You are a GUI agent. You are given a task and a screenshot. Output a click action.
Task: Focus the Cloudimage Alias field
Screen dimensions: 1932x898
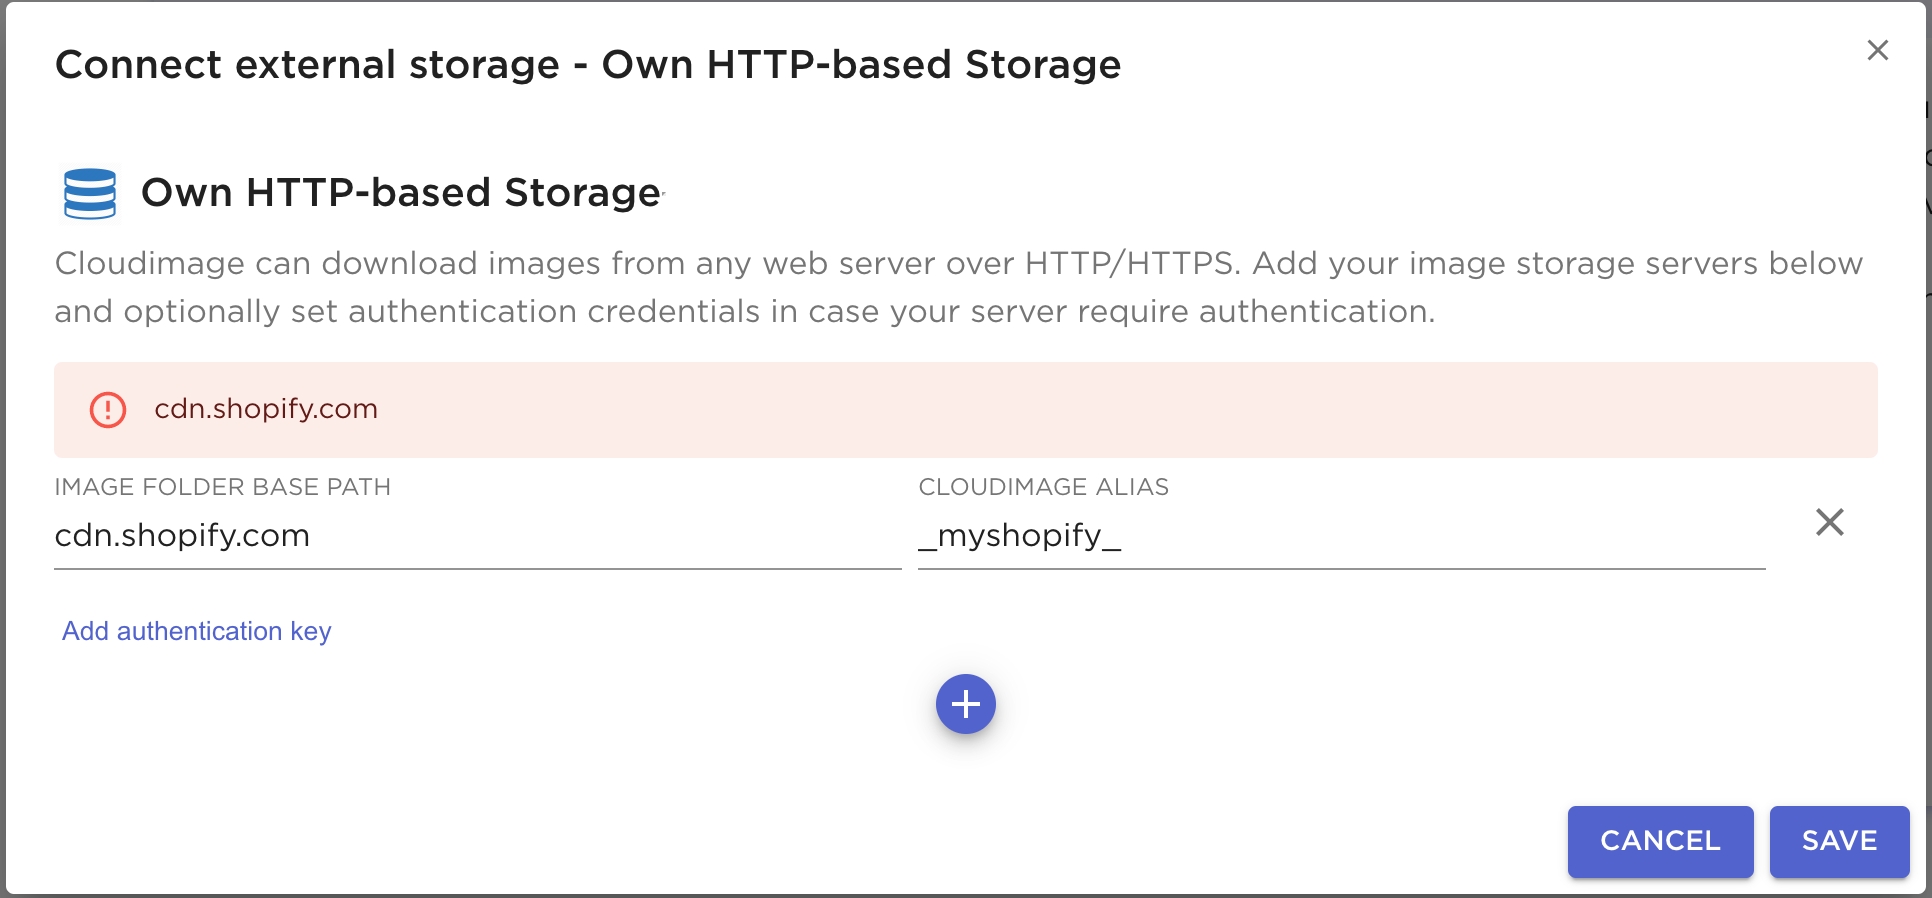coord(1340,536)
